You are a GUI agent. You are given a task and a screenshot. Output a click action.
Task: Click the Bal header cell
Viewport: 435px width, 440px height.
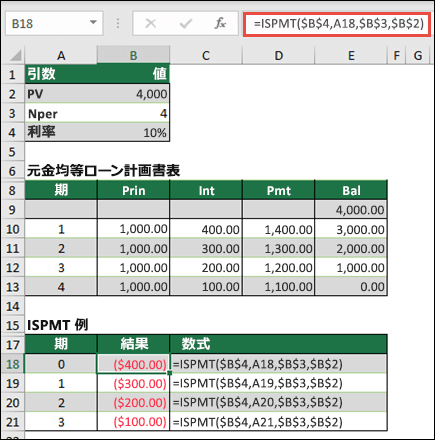coord(351,190)
